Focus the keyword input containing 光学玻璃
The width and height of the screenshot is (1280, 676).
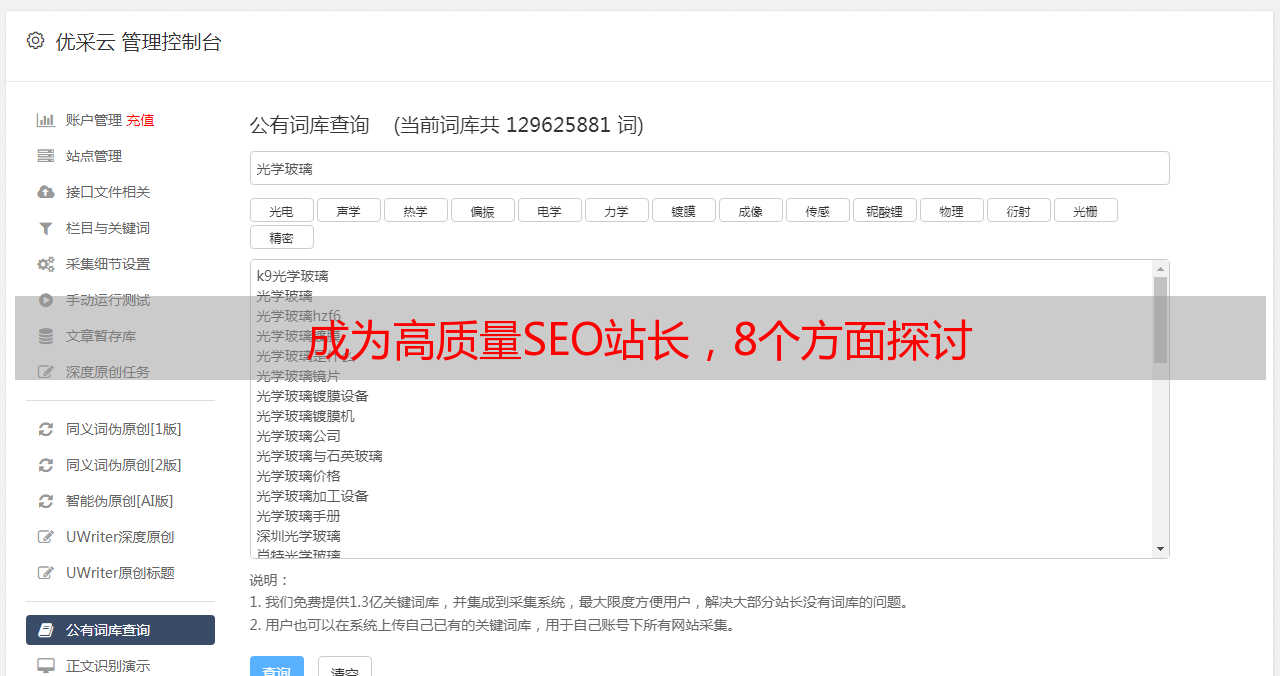coord(709,168)
